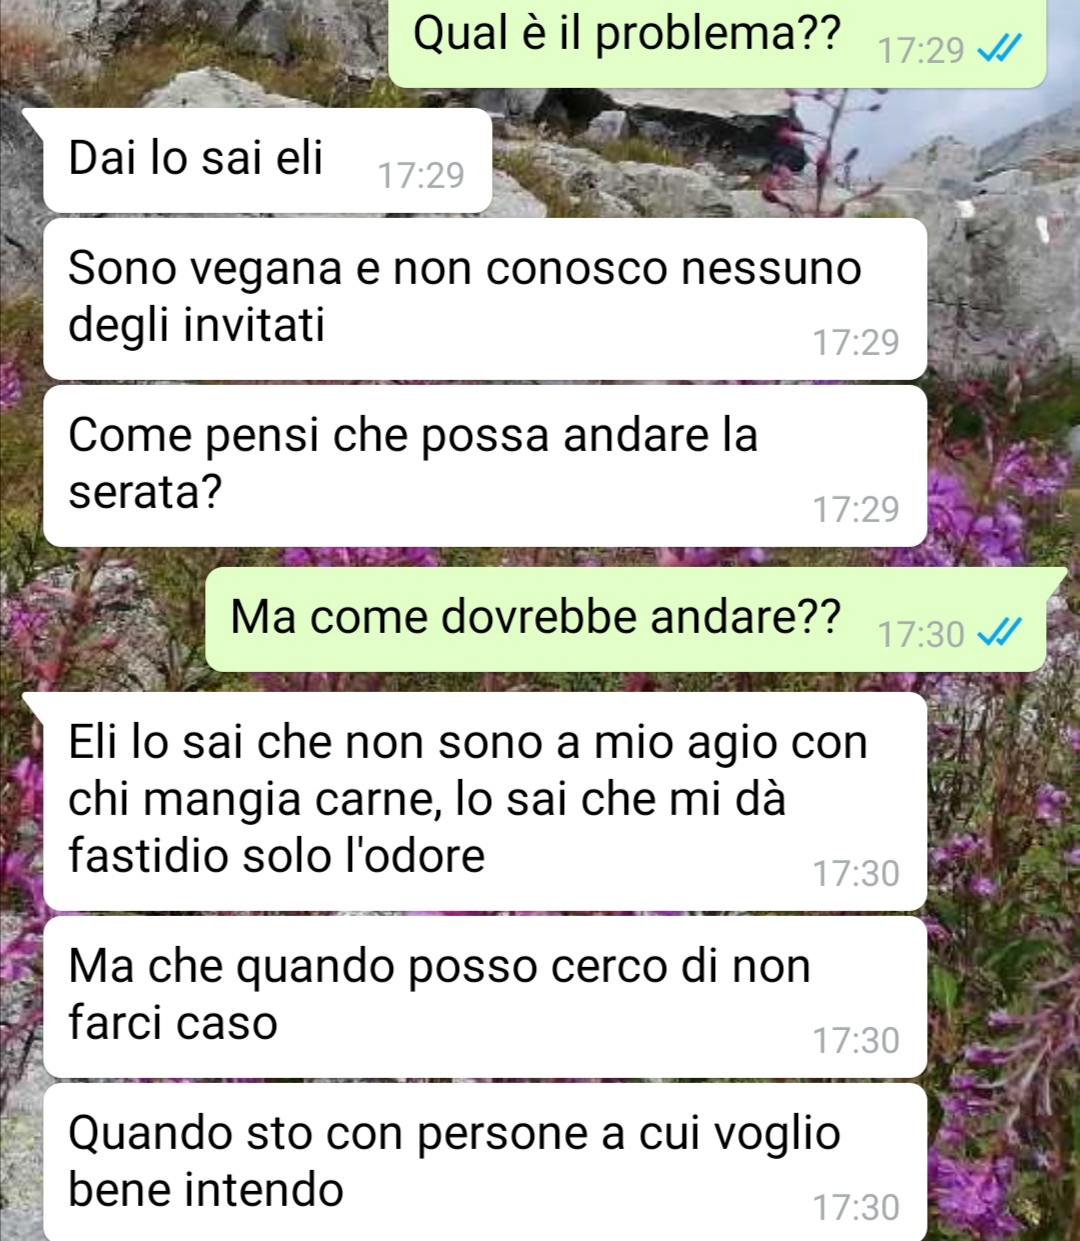This screenshot has width=1080, height=1241.
Task: Click the timestamp beside 'bene intendo'
Action: click(856, 1208)
